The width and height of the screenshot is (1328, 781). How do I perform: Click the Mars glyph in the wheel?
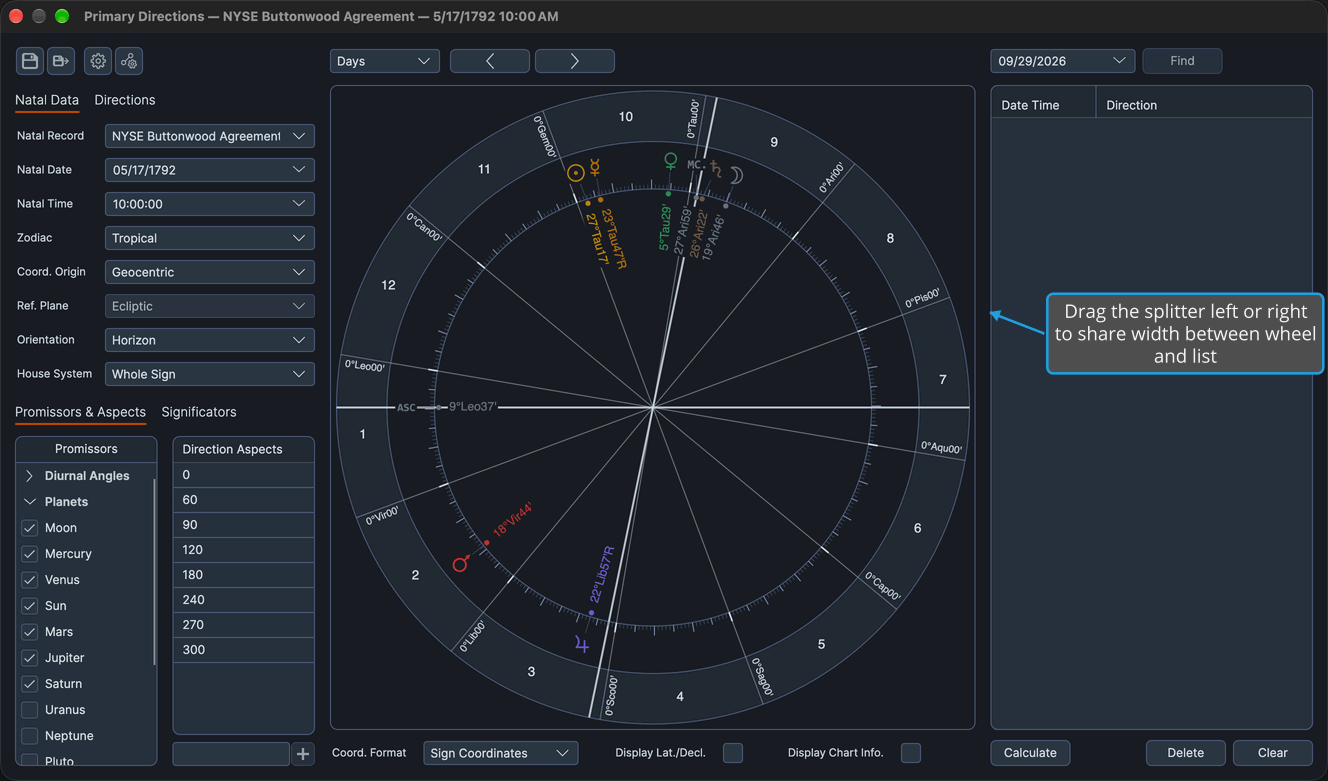pos(461,564)
